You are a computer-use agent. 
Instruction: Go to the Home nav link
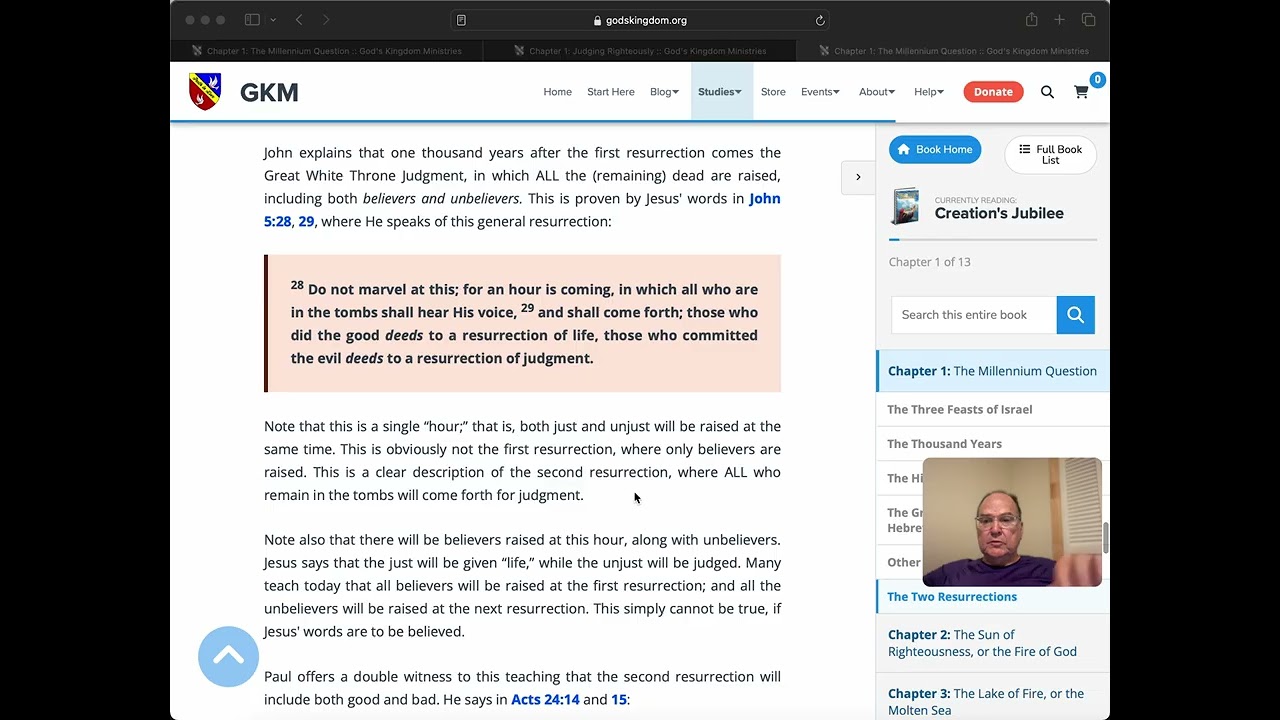pyautogui.click(x=558, y=92)
